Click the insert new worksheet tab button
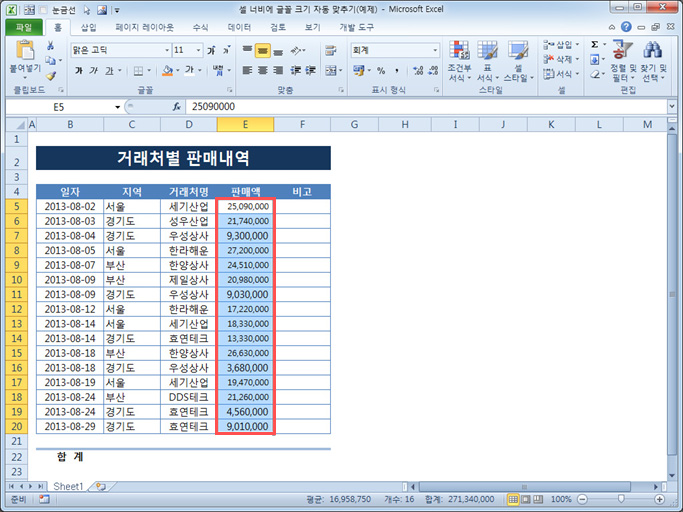Viewport: 683px width, 512px height. pyautogui.click(x=101, y=486)
